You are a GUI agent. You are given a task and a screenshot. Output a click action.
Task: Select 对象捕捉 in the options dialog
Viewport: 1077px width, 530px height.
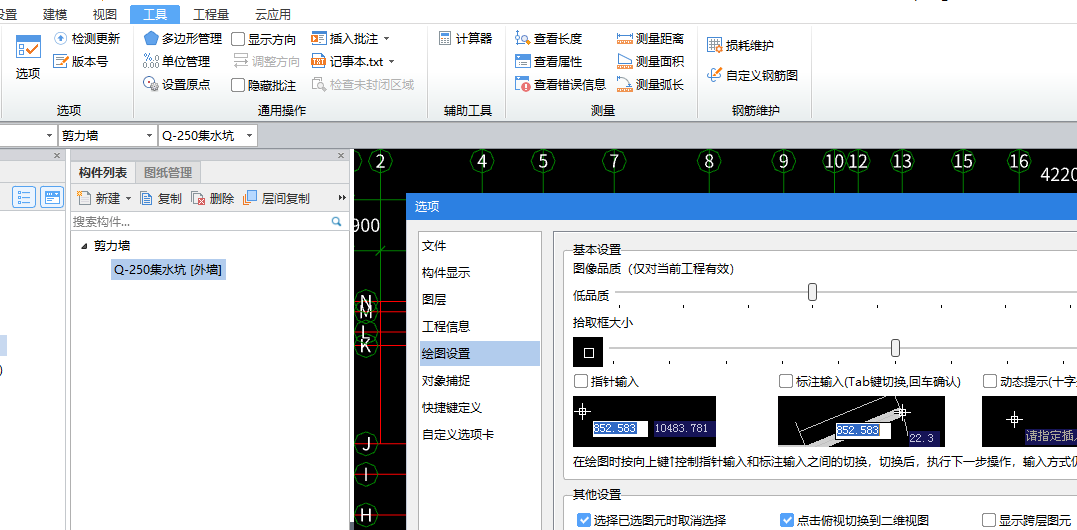[479, 380]
